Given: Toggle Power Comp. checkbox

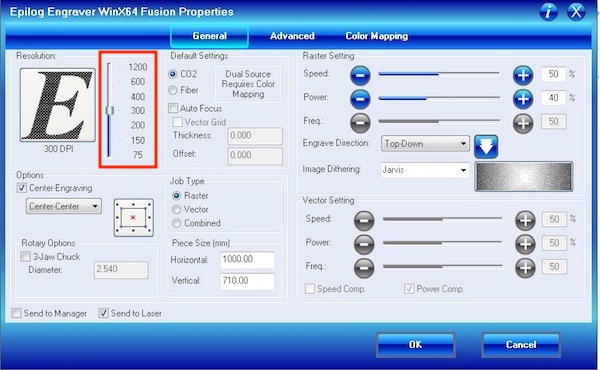Looking at the screenshot, I should coord(409,289).
